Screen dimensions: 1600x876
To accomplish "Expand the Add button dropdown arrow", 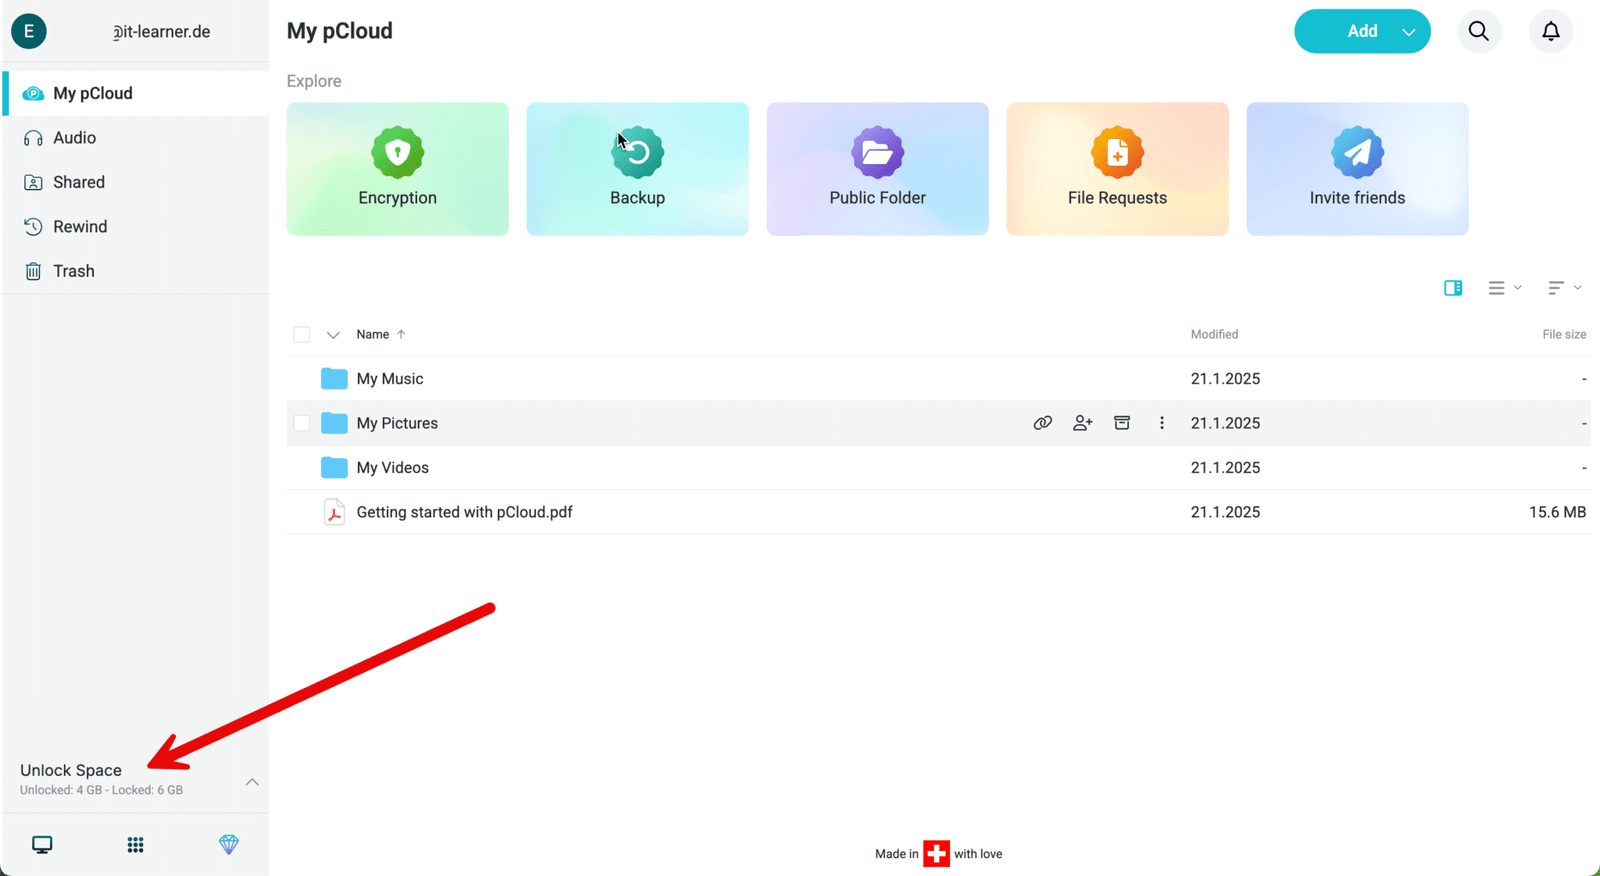I will point(1409,32).
